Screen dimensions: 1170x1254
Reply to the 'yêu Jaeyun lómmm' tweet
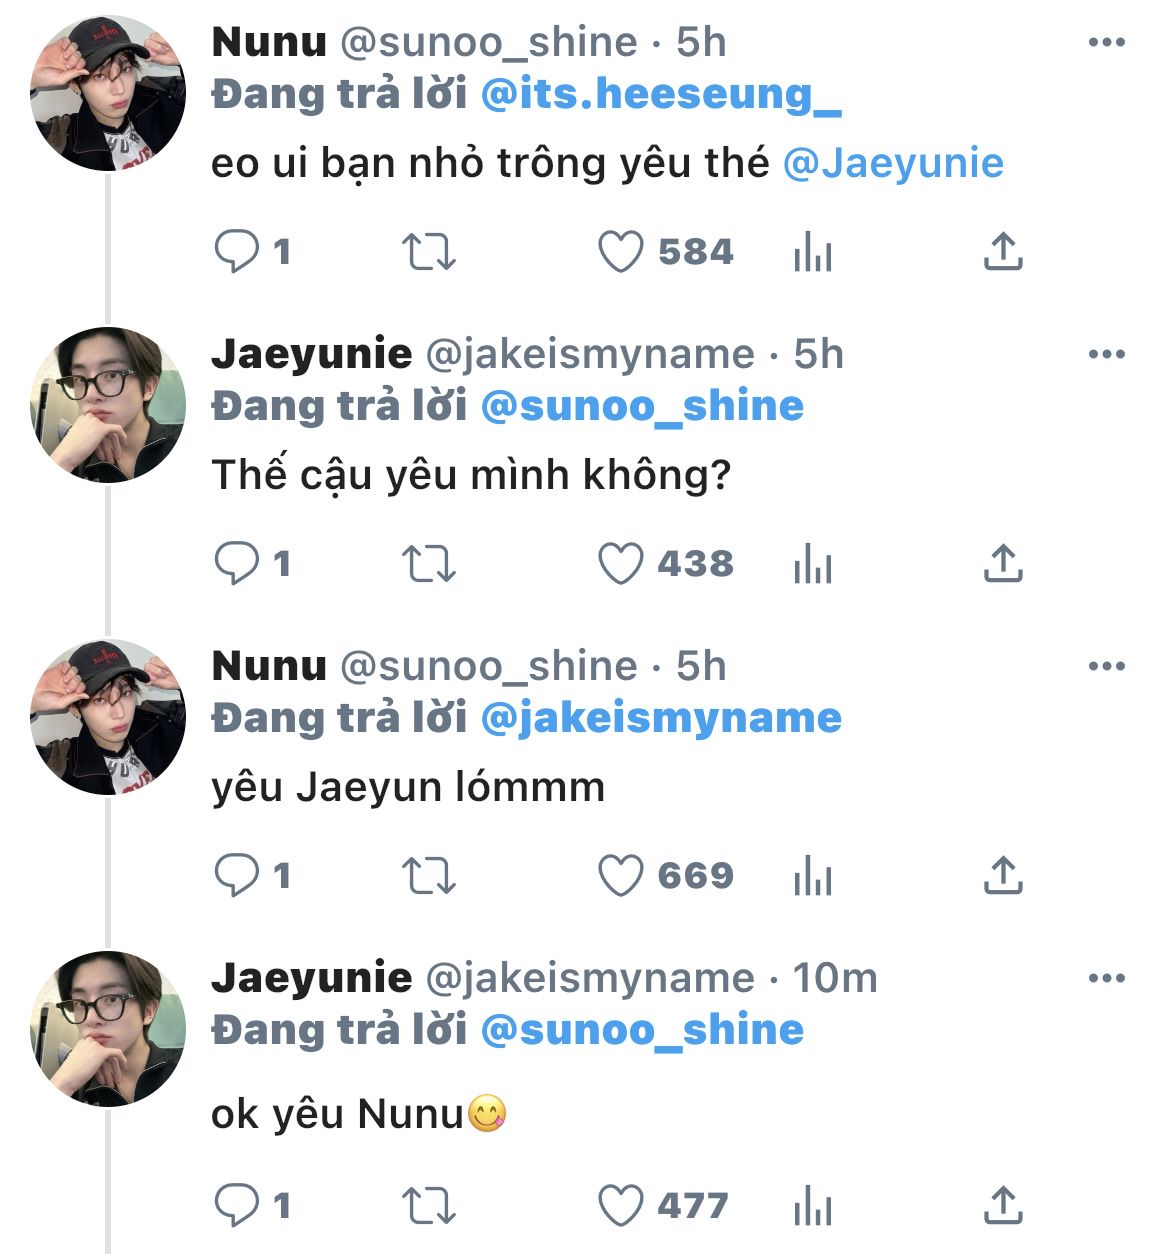236,876
